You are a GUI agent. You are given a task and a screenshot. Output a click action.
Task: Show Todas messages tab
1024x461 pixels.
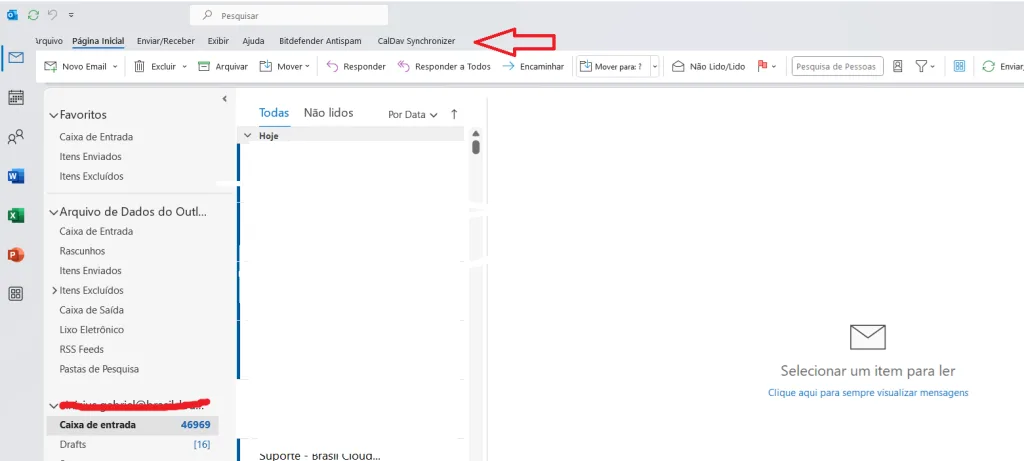[274, 113]
